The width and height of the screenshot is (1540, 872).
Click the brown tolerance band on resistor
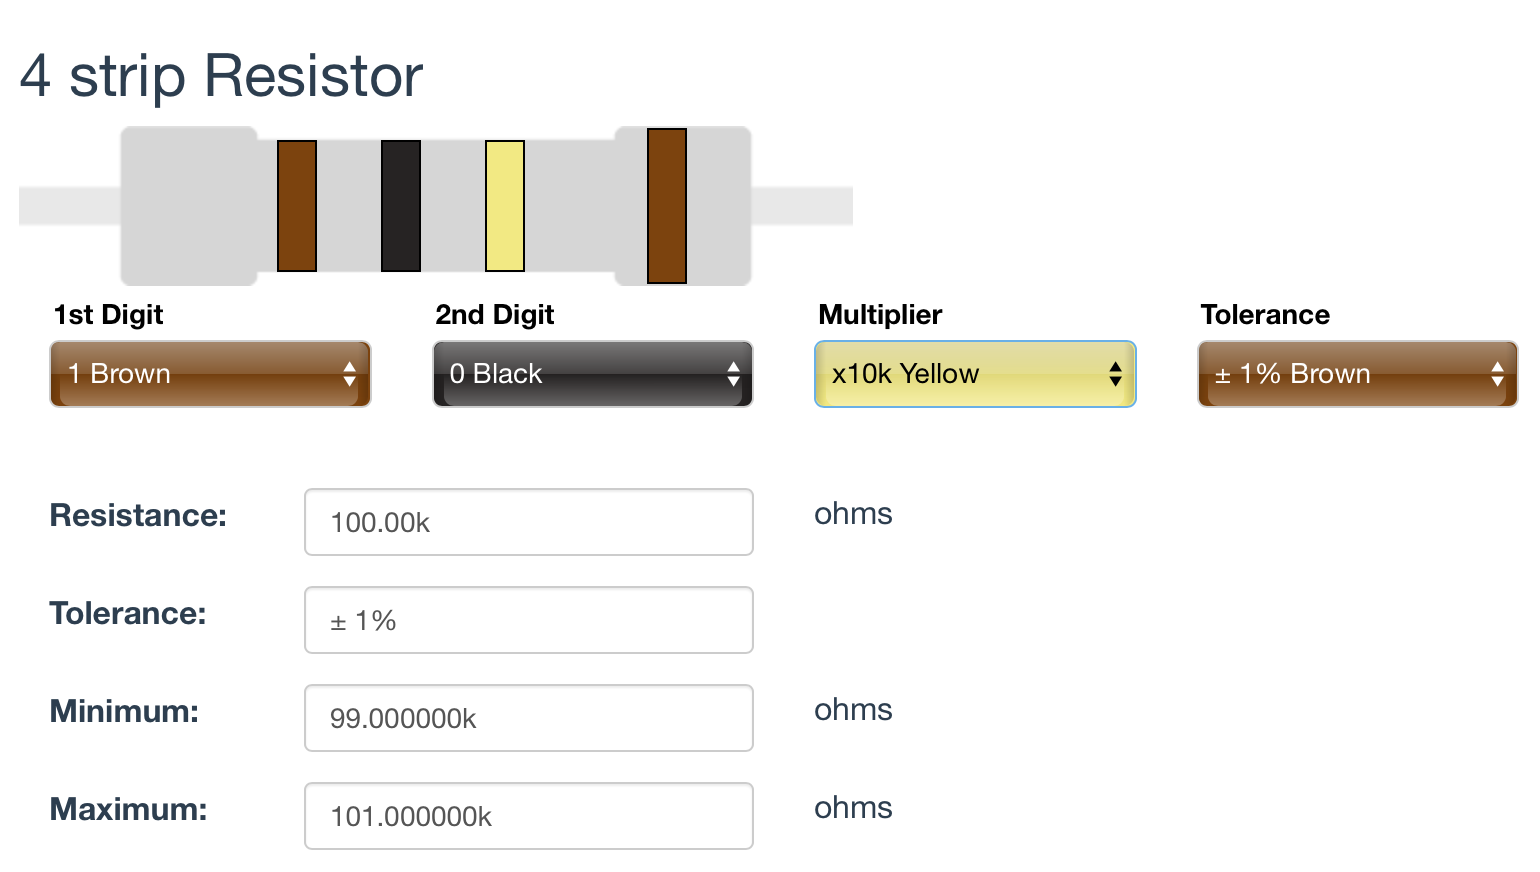tap(667, 206)
